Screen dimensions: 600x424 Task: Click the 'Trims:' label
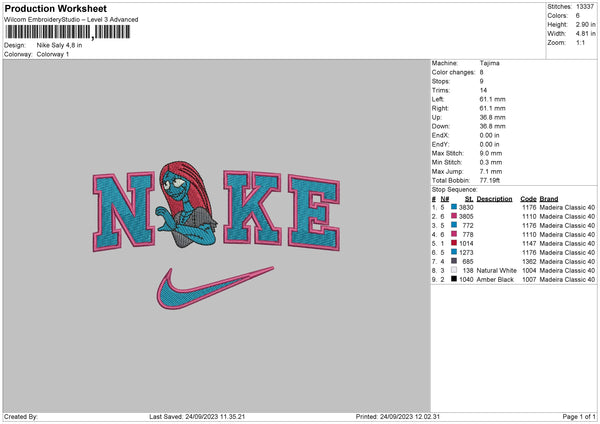441,90
